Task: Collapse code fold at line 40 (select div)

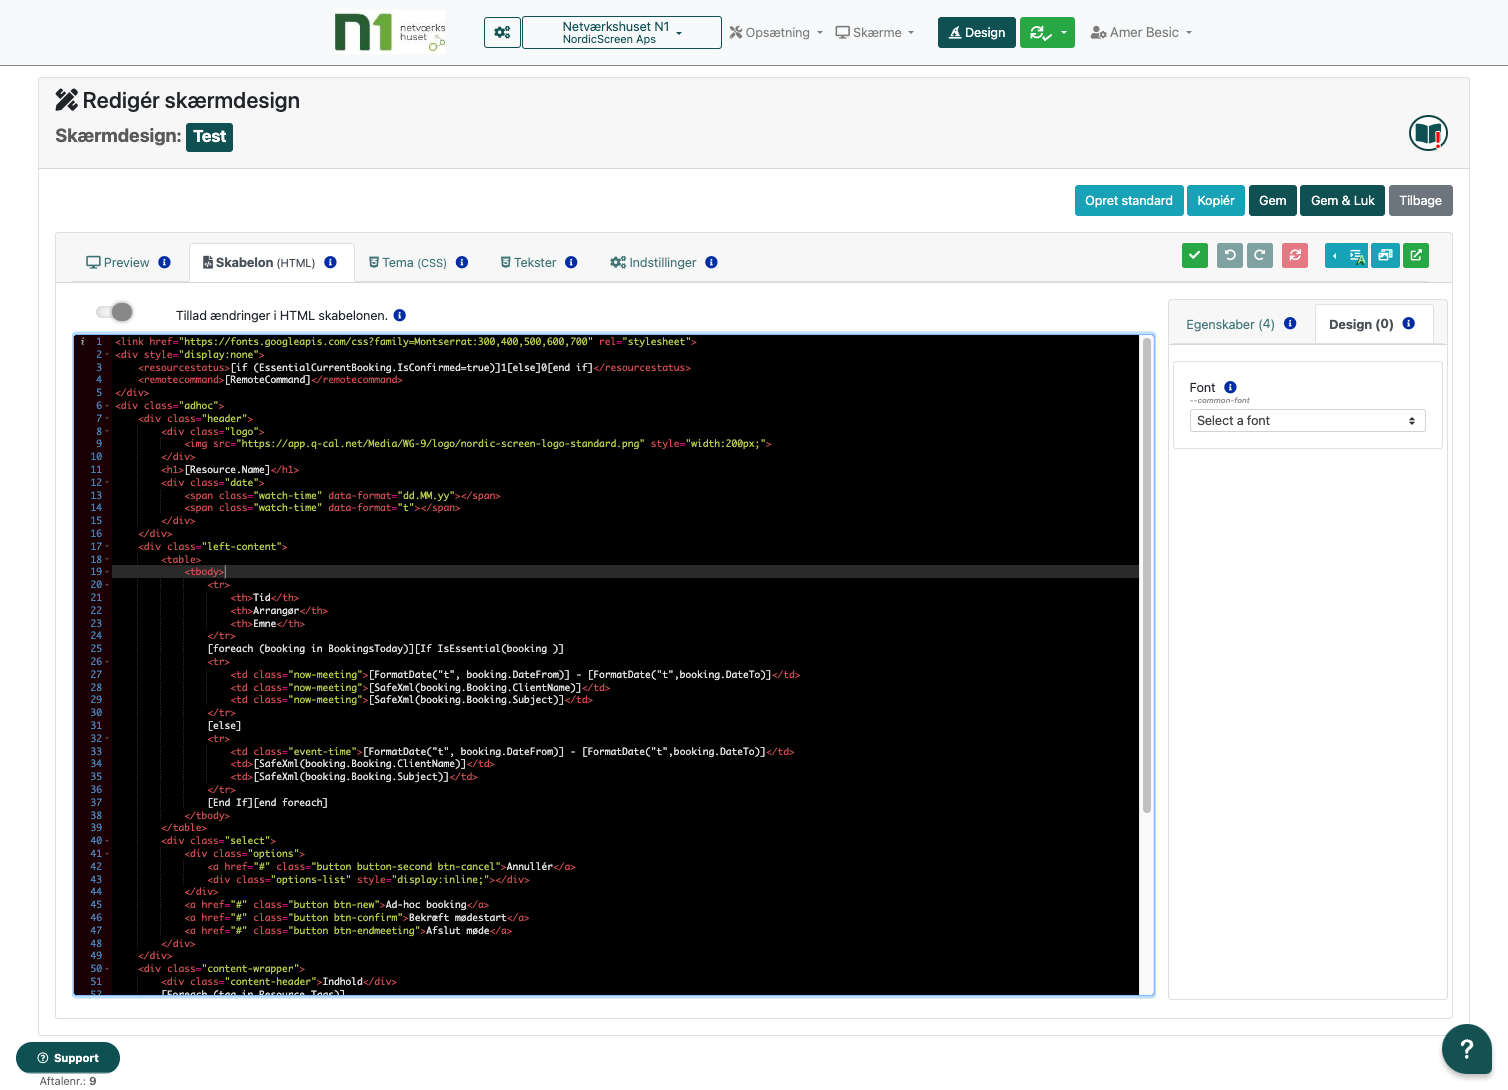Action: [x=107, y=841]
